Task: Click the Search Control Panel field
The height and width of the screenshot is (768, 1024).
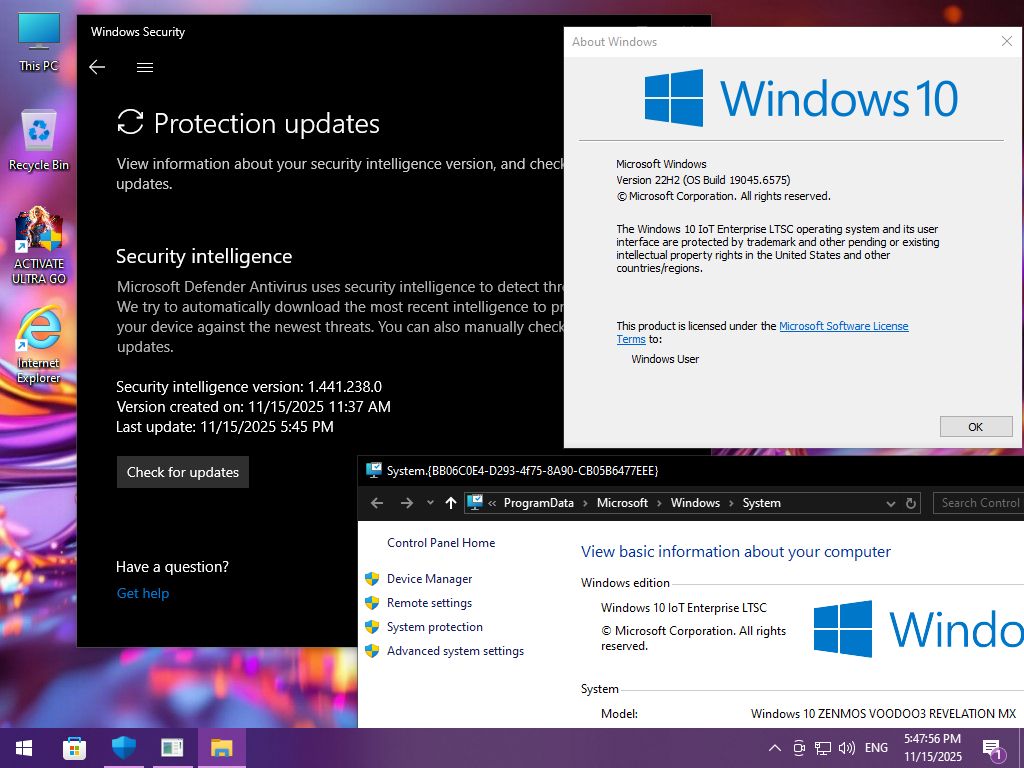Action: tap(978, 503)
